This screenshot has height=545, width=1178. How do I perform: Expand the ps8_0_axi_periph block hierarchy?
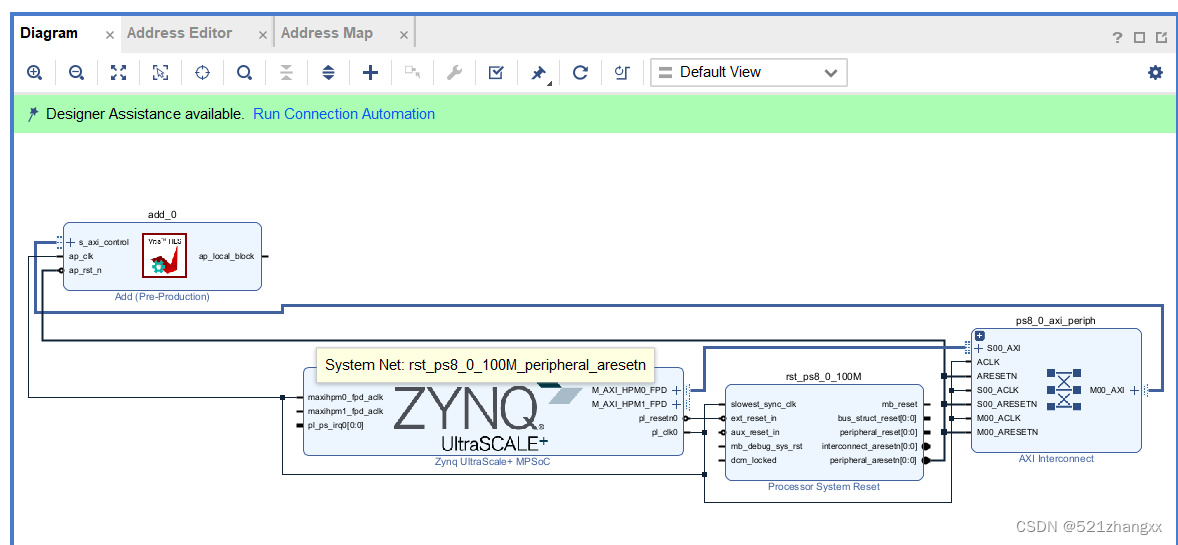980,336
